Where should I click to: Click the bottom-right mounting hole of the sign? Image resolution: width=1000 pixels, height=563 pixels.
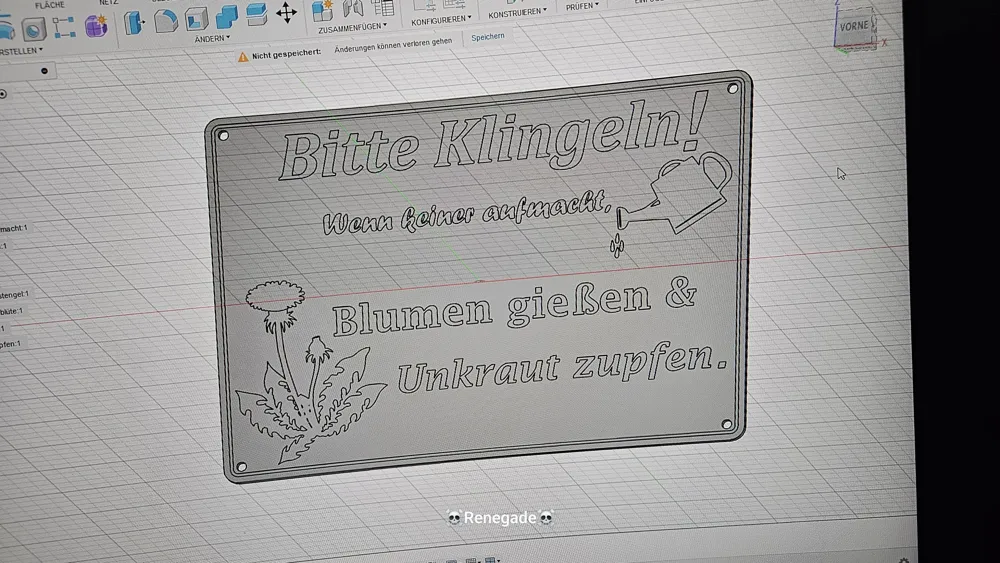pyautogui.click(x=726, y=424)
